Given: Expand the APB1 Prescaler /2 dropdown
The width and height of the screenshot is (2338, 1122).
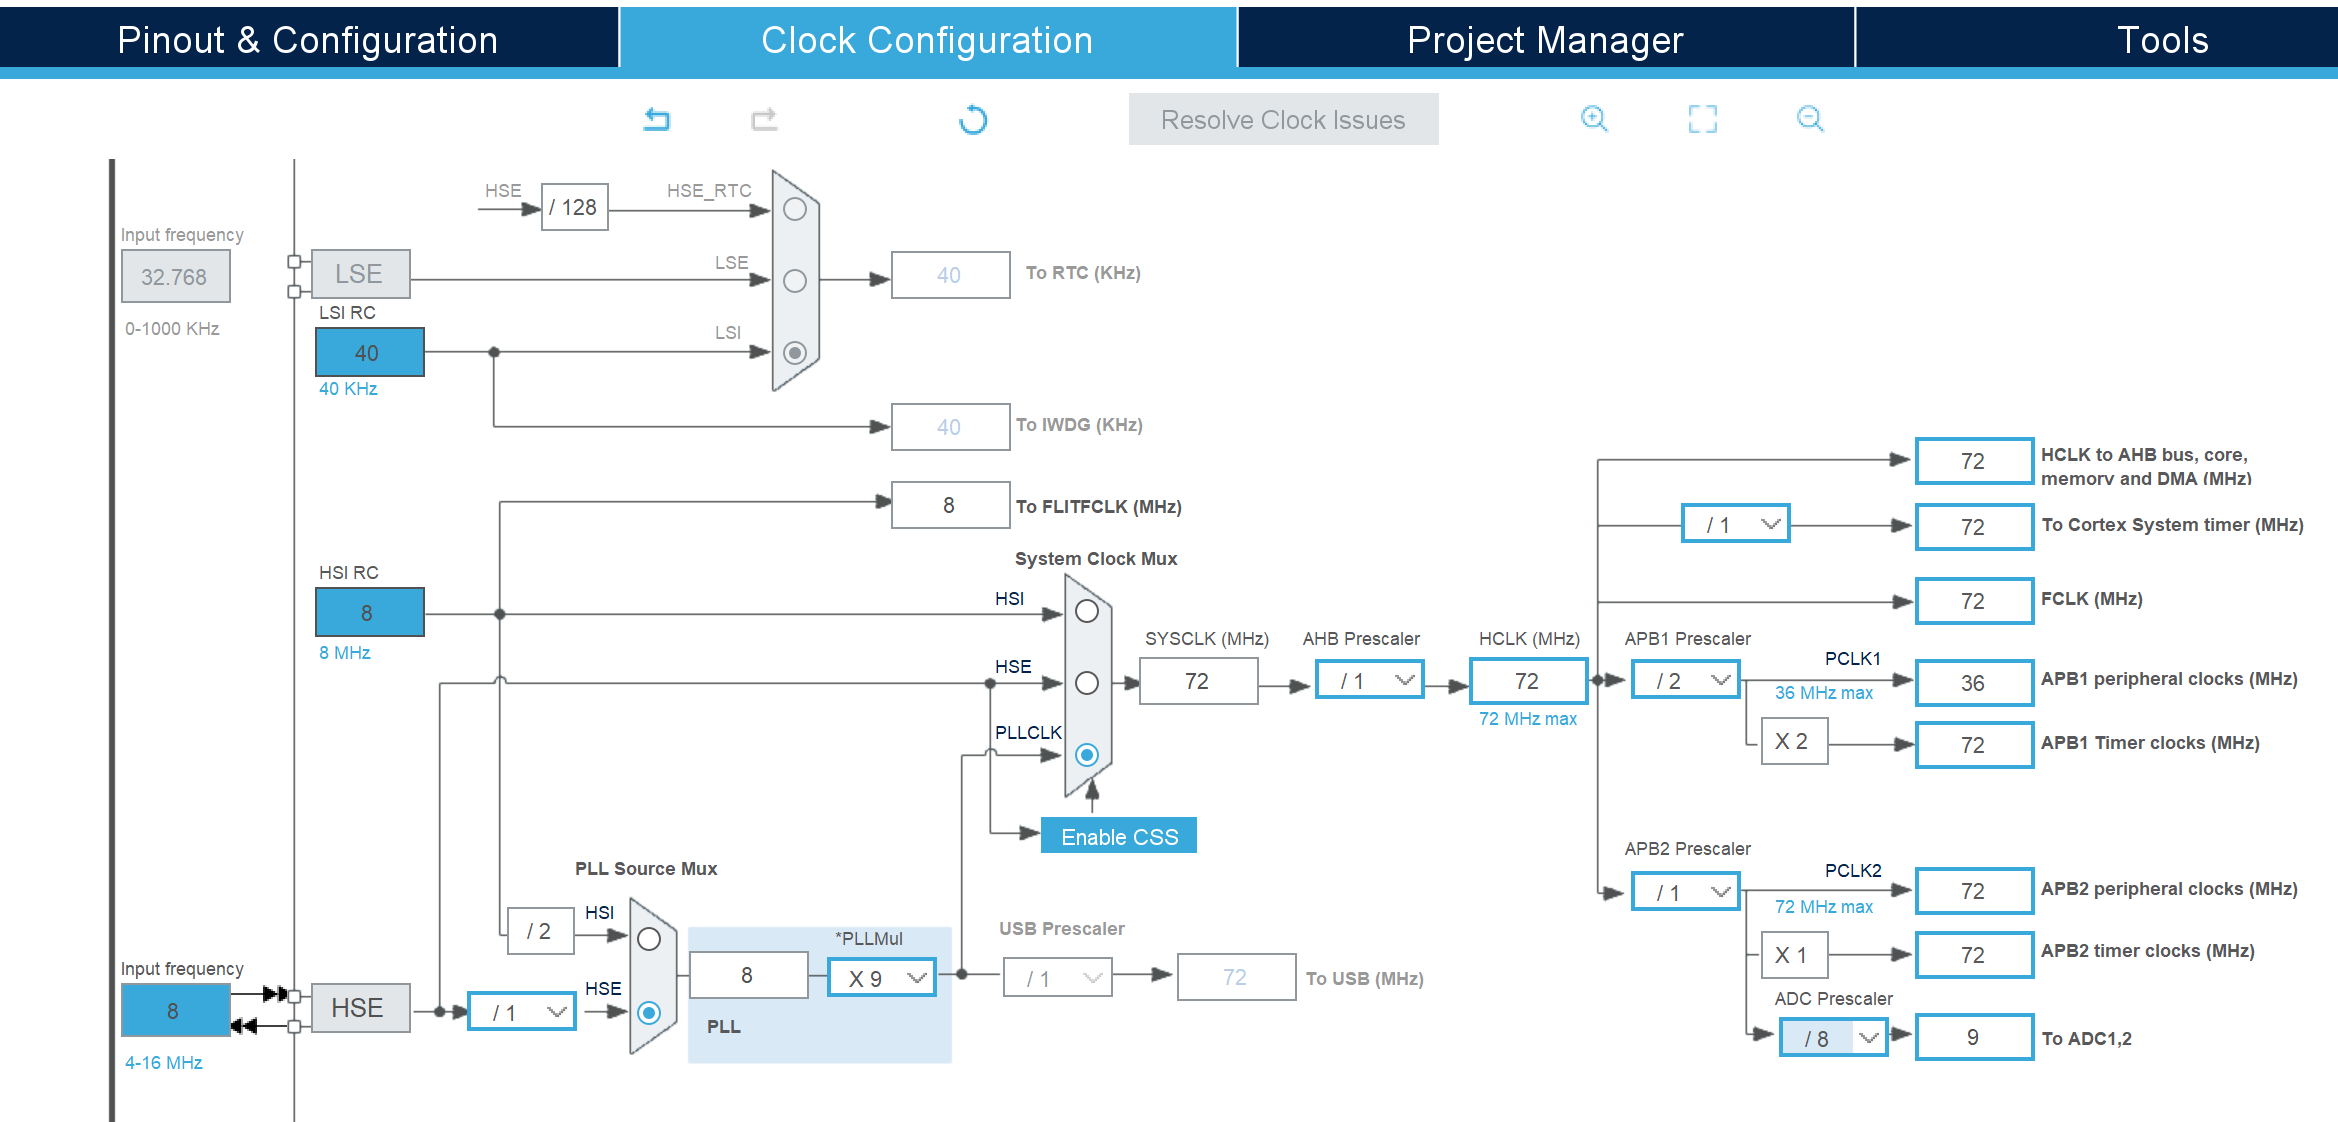Looking at the screenshot, I should 1686,681.
